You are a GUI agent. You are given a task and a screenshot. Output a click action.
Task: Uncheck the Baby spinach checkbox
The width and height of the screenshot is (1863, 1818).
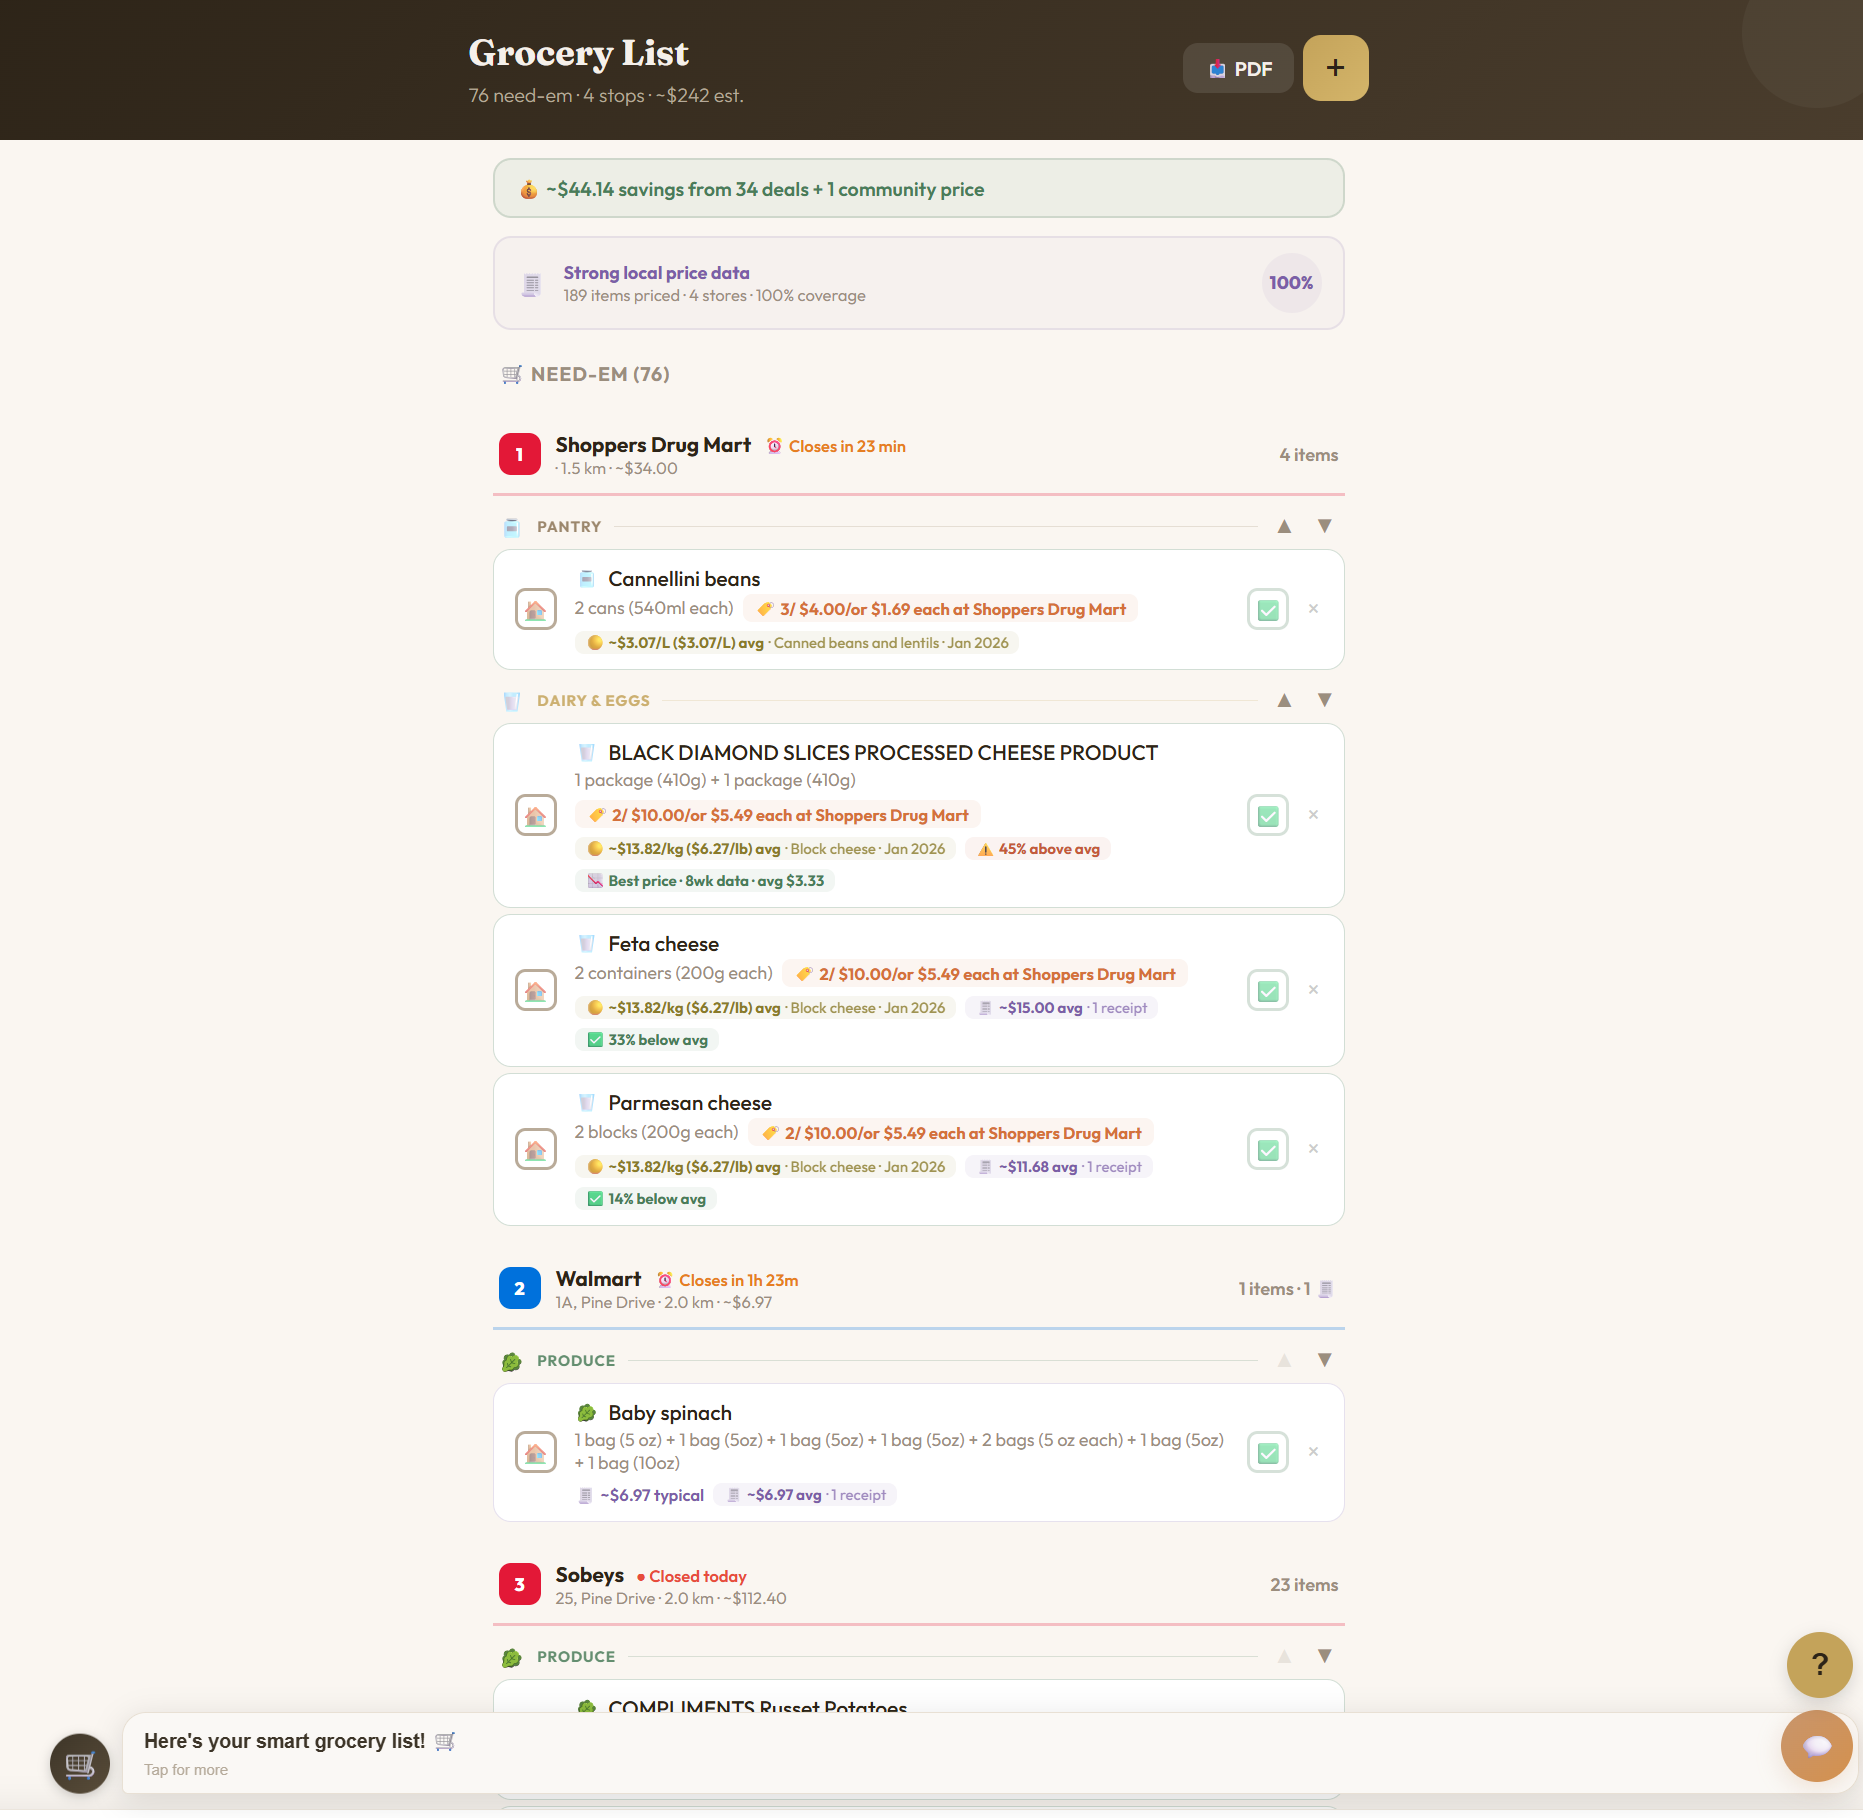click(x=1267, y=1452)
